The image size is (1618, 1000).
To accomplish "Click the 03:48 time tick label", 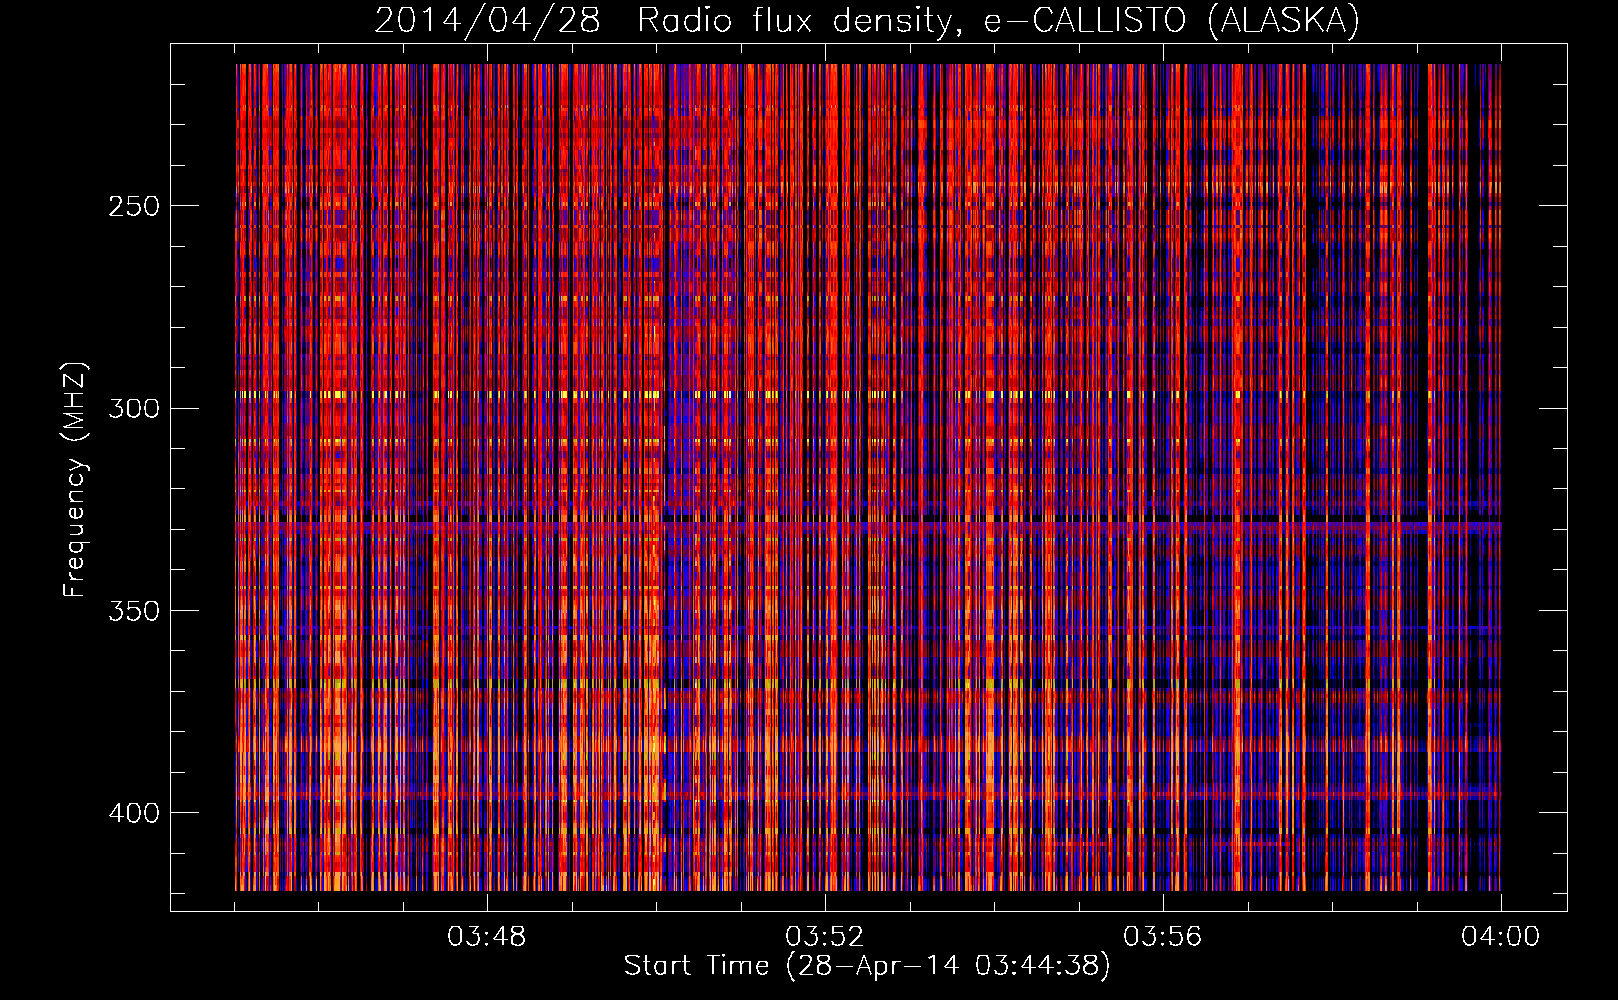I will pyautogui.click(x=487, y=937).
